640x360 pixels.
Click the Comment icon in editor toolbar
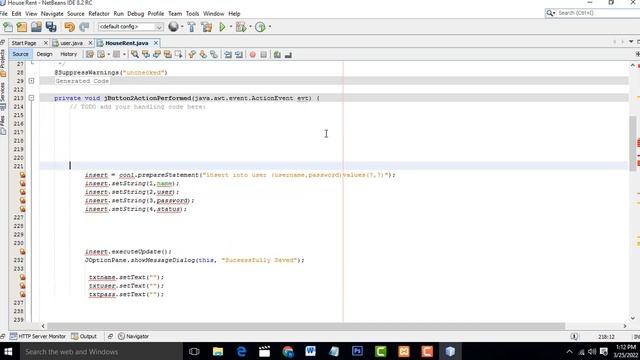[x=277, y=54]
